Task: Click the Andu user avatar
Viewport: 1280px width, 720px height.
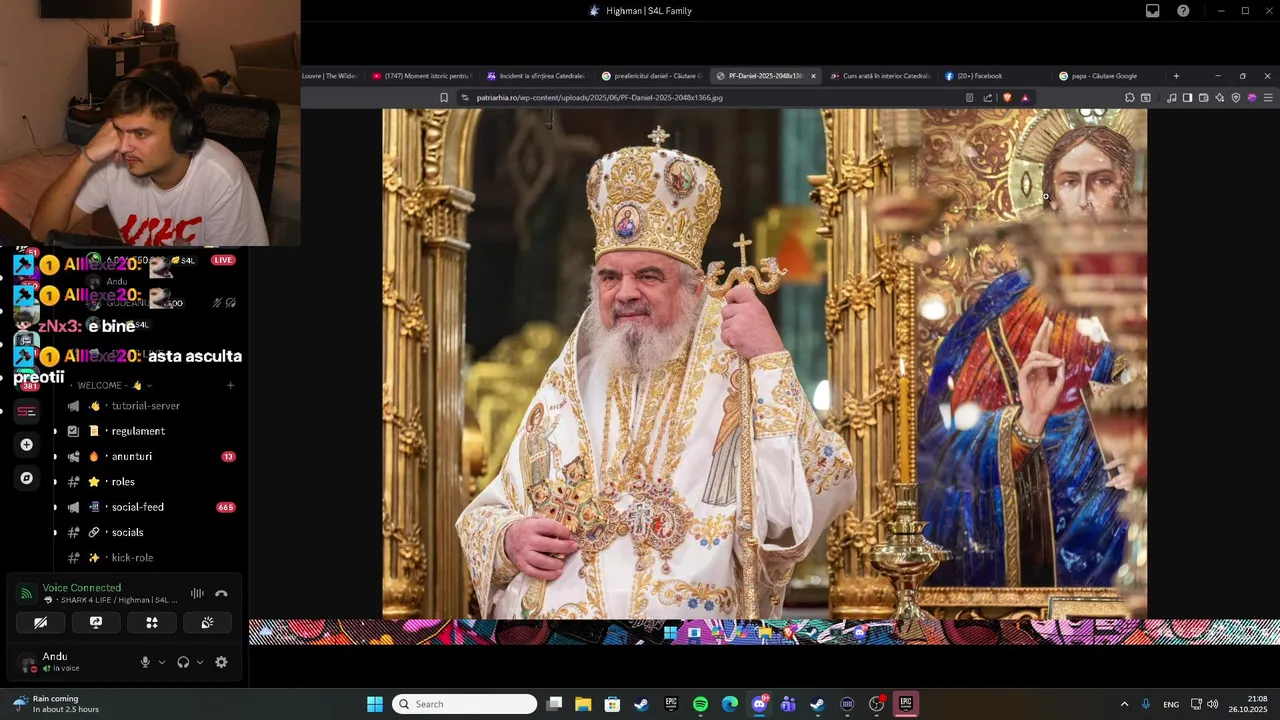Action: (x=26, y=662)
